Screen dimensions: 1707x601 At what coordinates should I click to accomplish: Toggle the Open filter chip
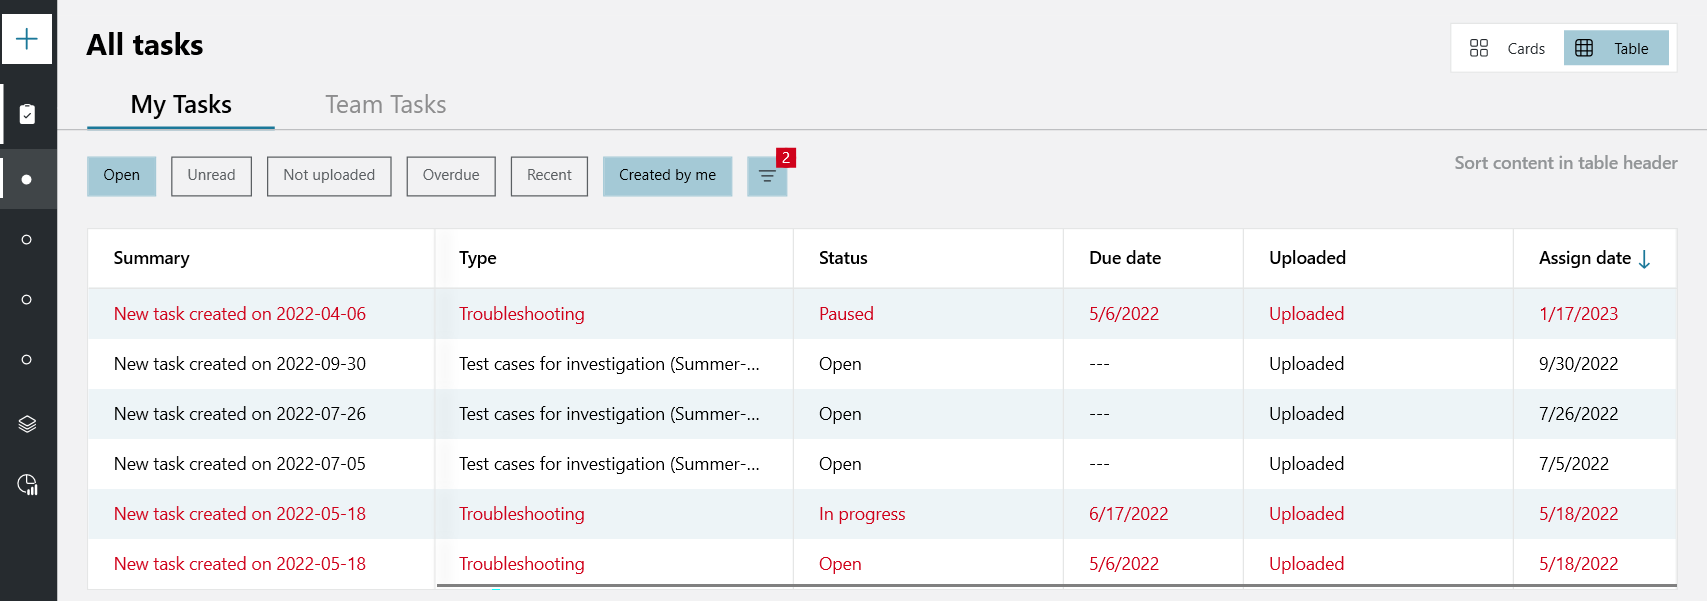pos(122,176)
